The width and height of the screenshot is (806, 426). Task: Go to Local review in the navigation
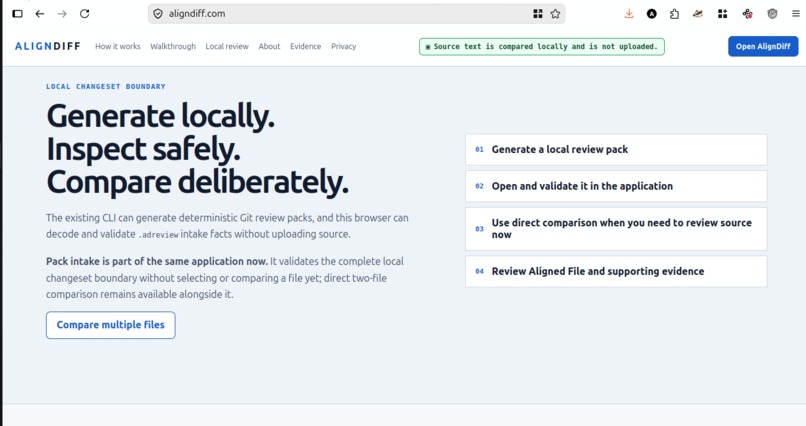(227, 46)
